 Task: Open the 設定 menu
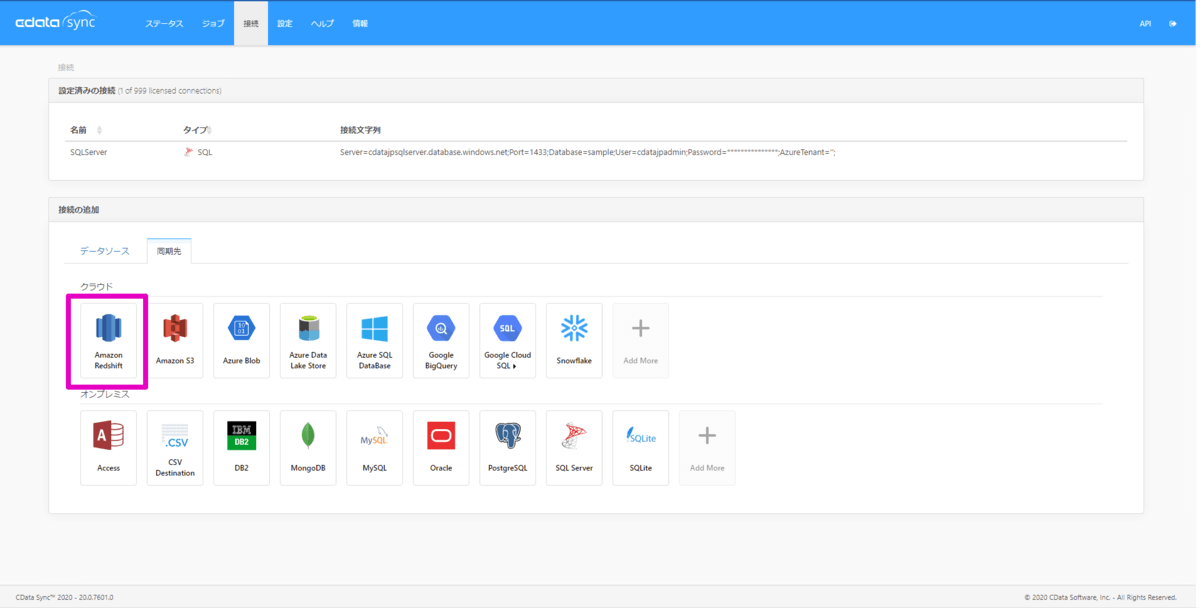pos(285,23)
